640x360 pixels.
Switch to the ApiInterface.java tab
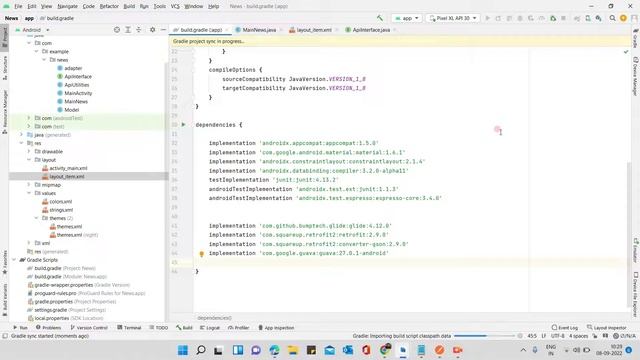tap(371, 30)
